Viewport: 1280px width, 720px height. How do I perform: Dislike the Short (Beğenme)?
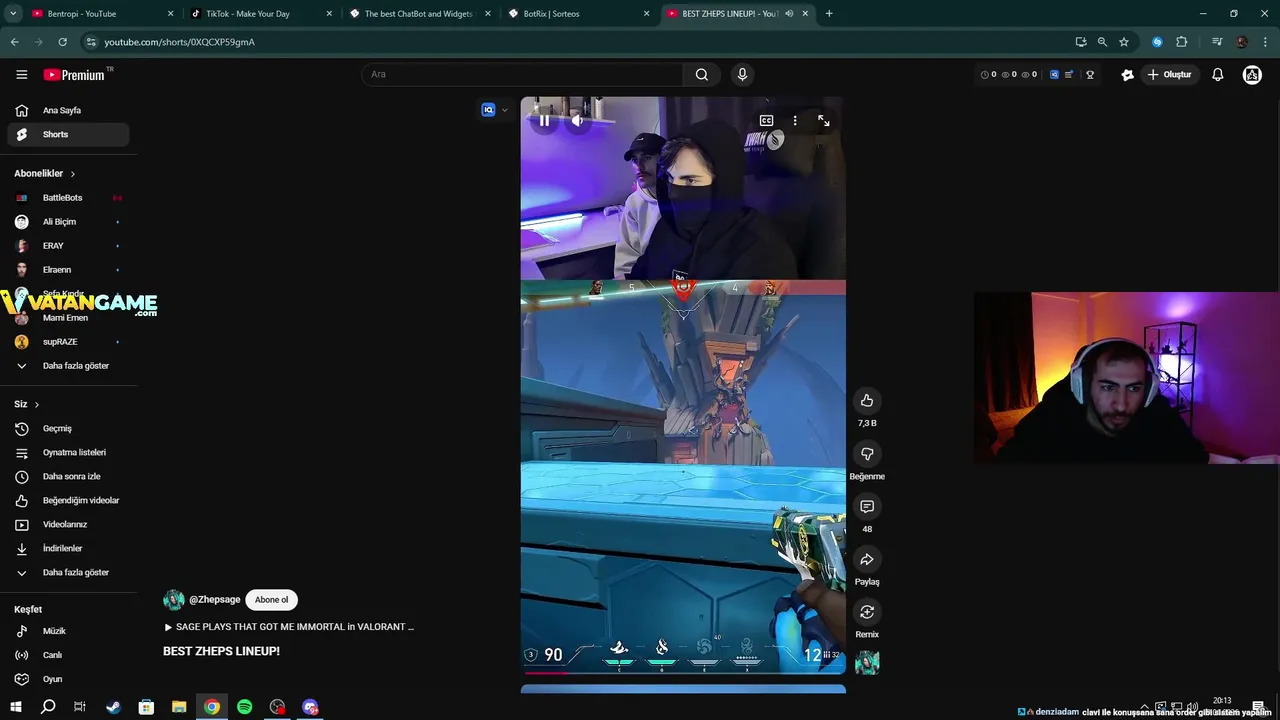[x=867, y=454]
